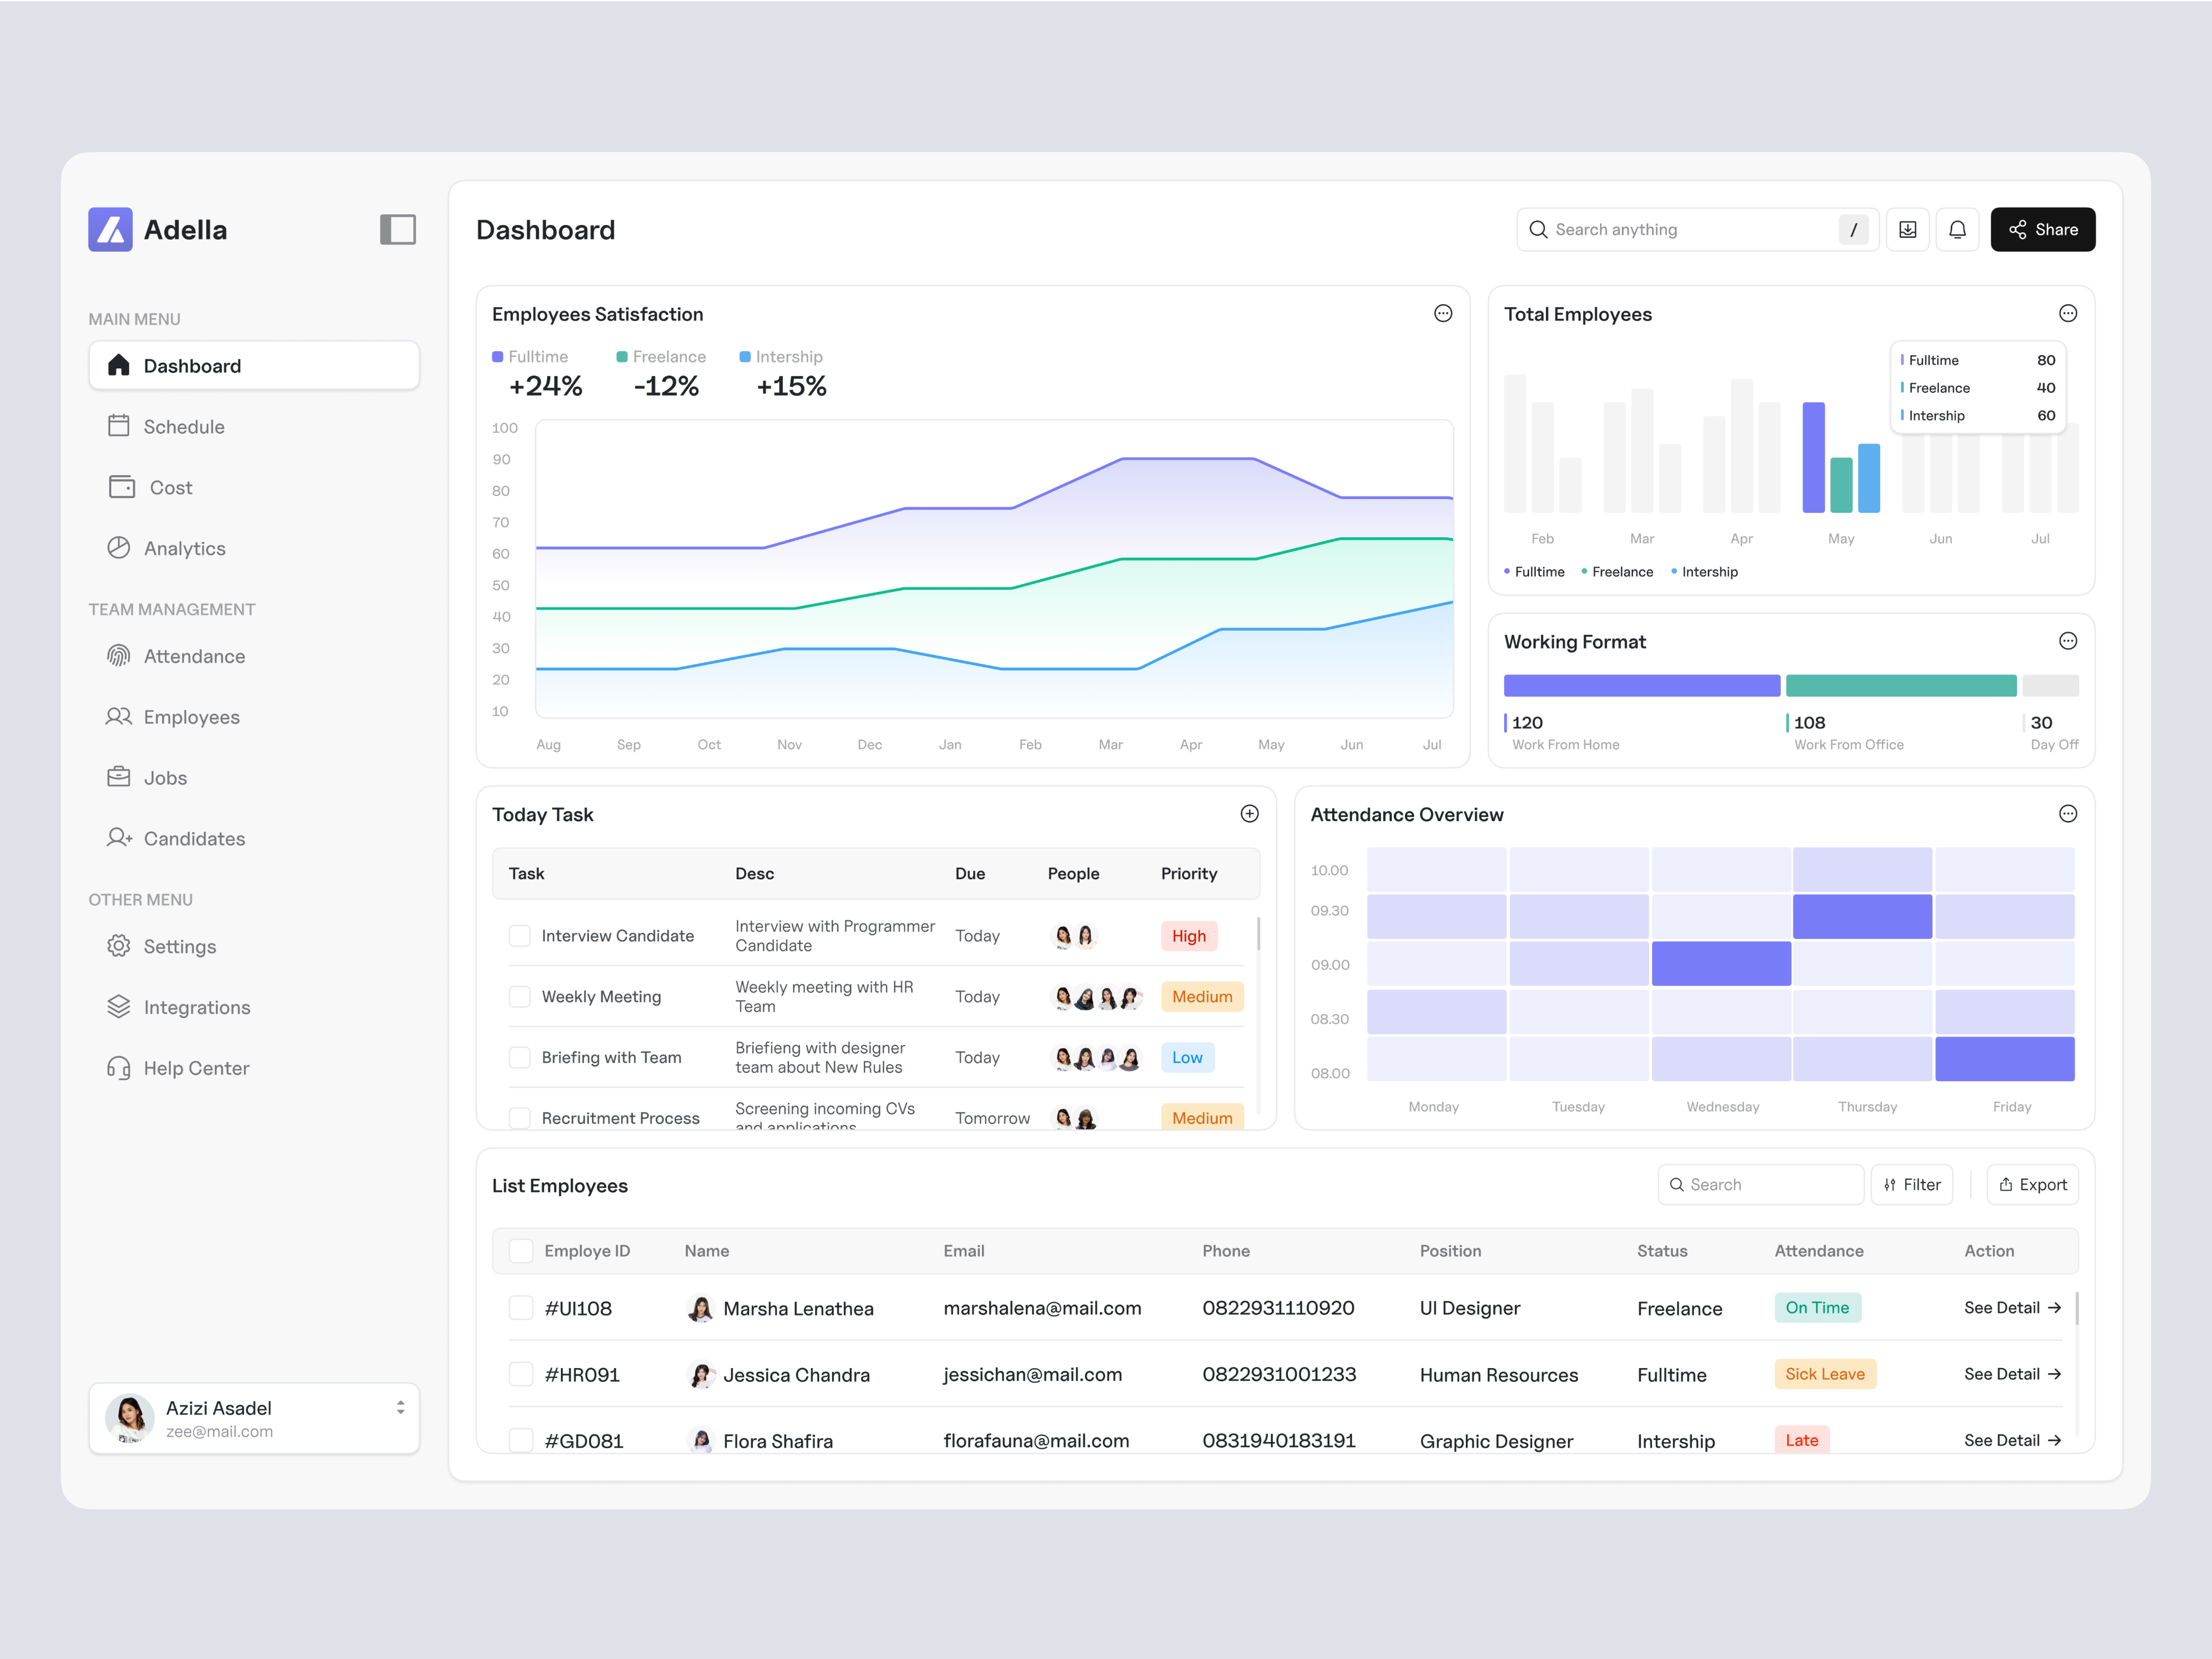The image size is (2212, 1659).
Task: Check the Weekly Meeting task checkbox
Action: click(x=520, y=996)
